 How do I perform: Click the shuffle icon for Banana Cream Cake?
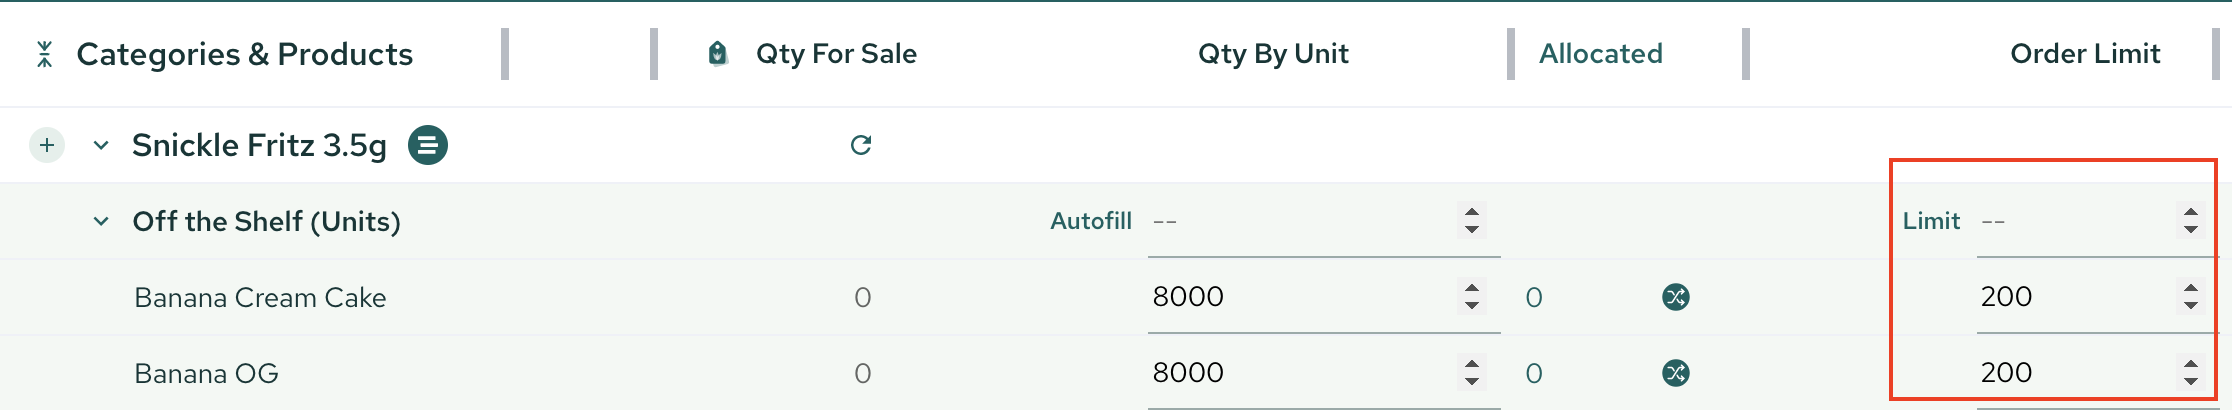click(1676, 297)
